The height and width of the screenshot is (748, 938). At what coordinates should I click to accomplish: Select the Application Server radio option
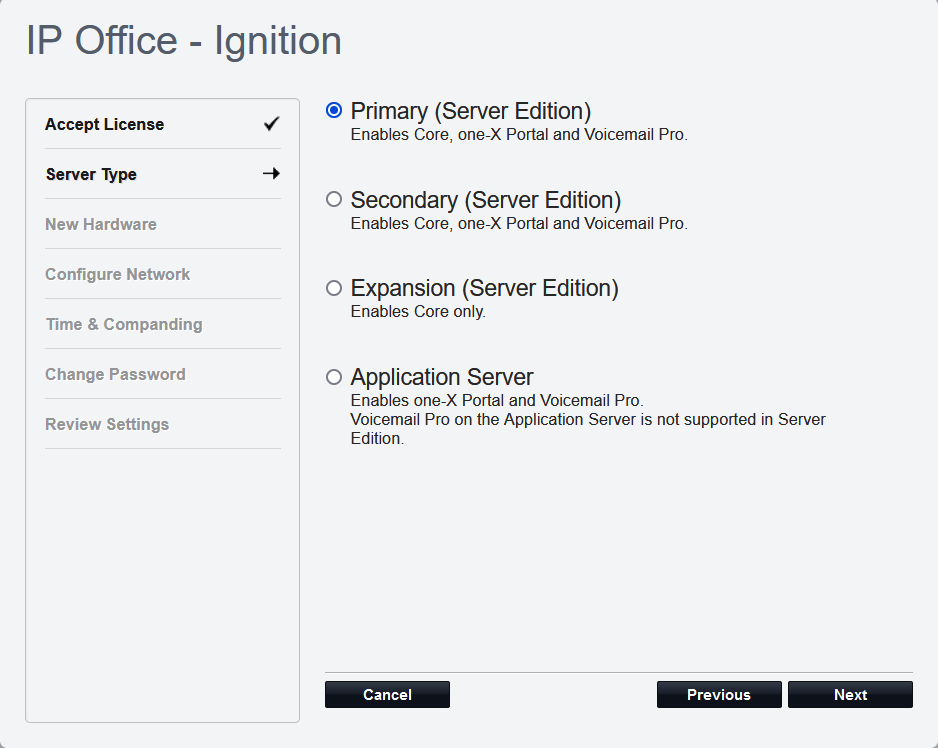(334, 377)
